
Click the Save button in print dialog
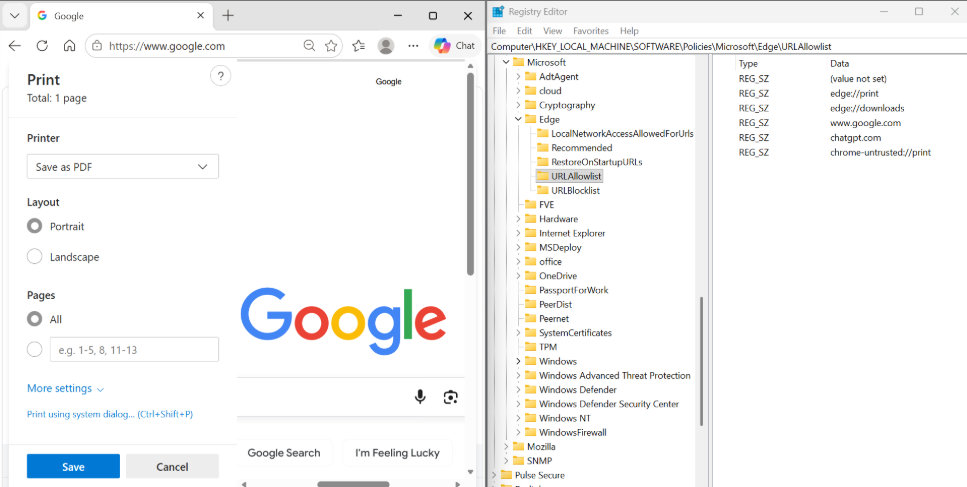[73, 467]
